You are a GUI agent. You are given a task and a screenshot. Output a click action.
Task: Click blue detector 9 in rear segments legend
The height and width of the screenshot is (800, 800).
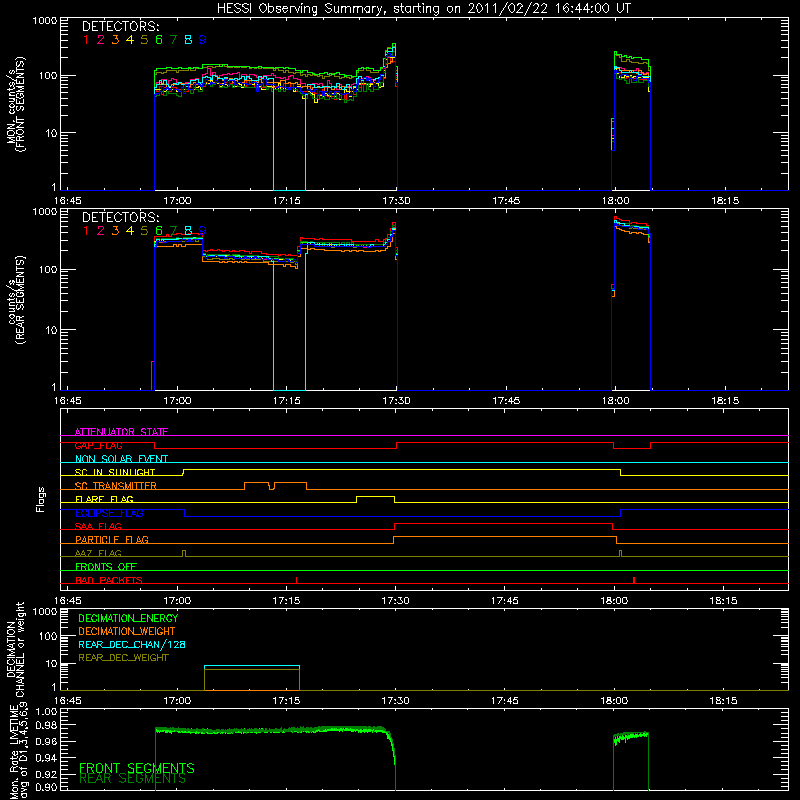pos(203,231)
